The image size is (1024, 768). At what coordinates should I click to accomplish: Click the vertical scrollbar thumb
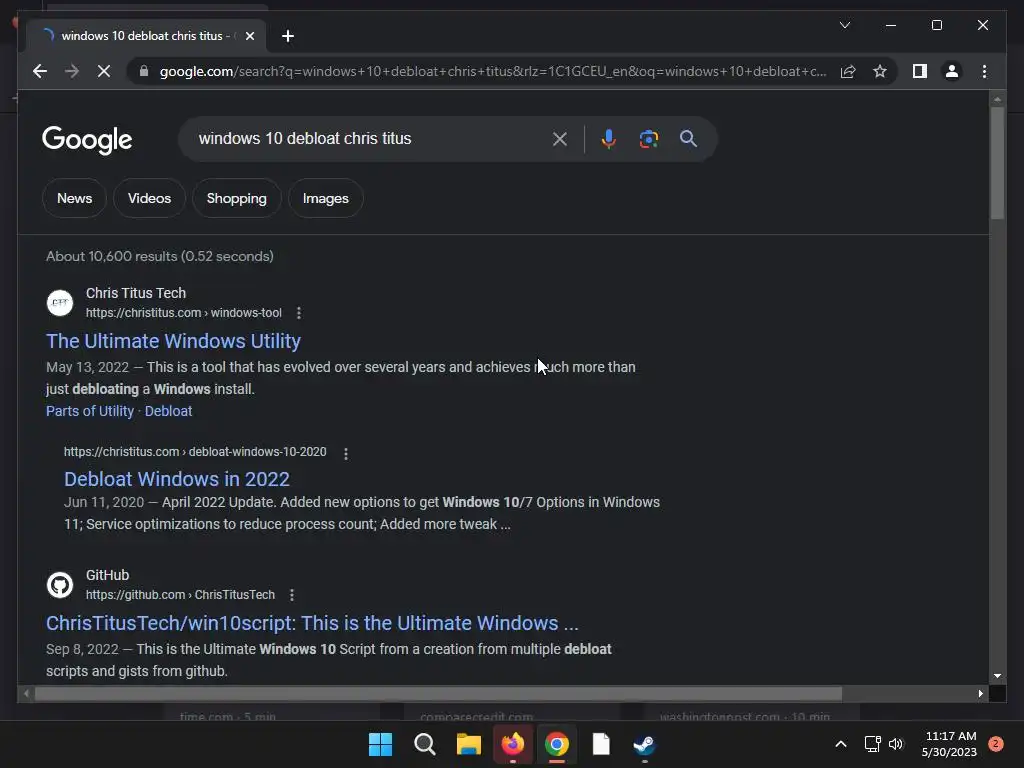[x=997, y=163]
